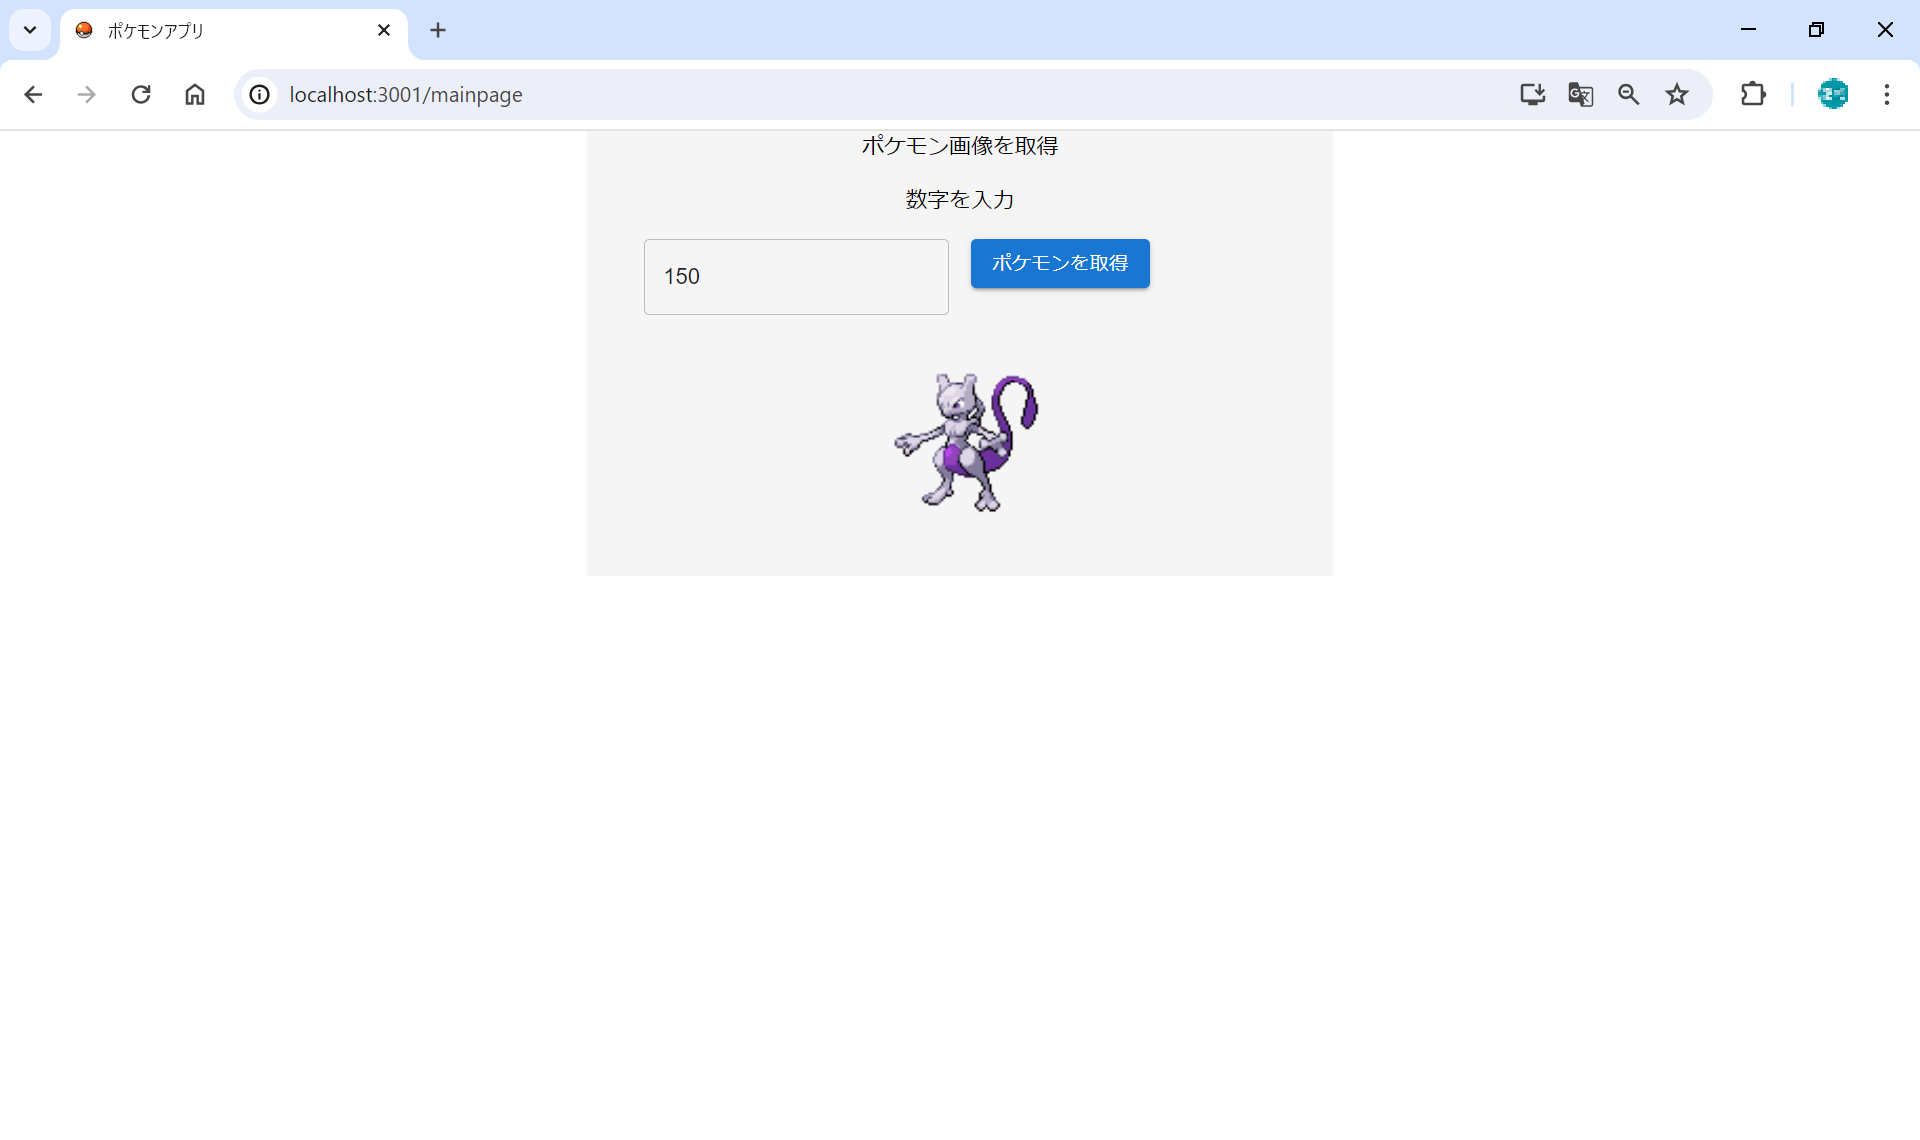Focus the address bar URL localhost:3001/mainpage

pos(406,94)
